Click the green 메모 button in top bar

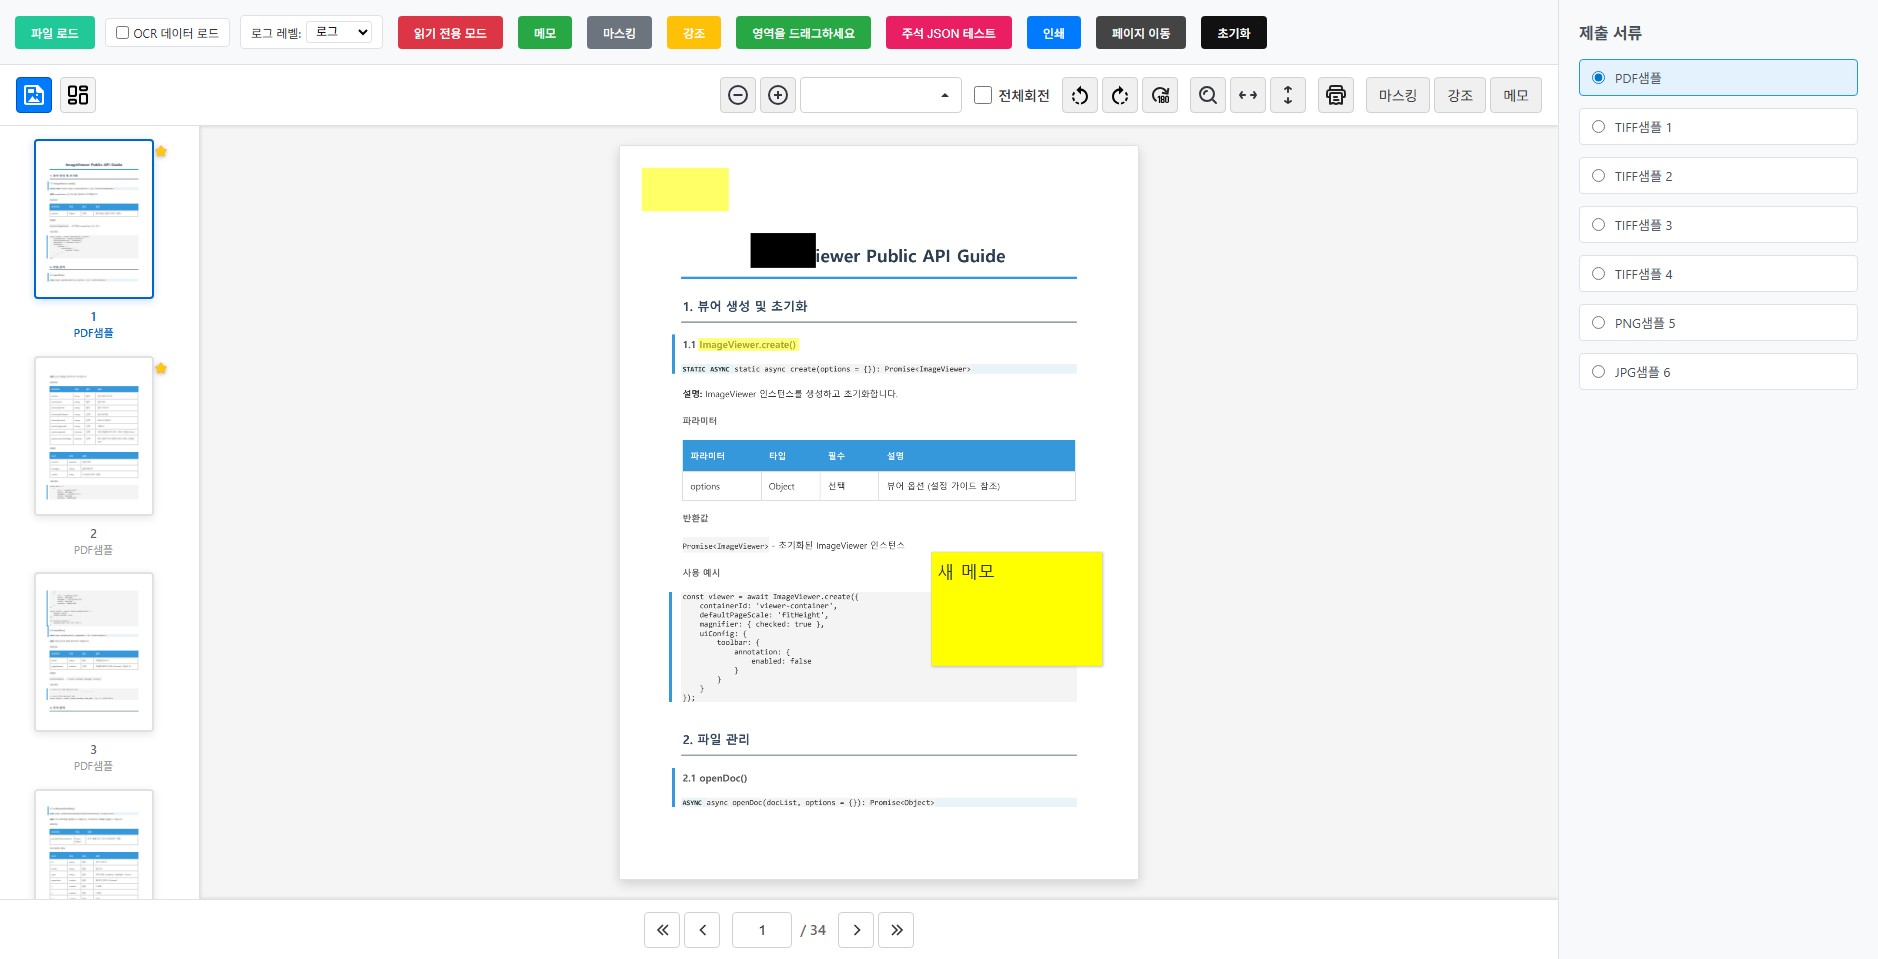(x=545, y=33)
